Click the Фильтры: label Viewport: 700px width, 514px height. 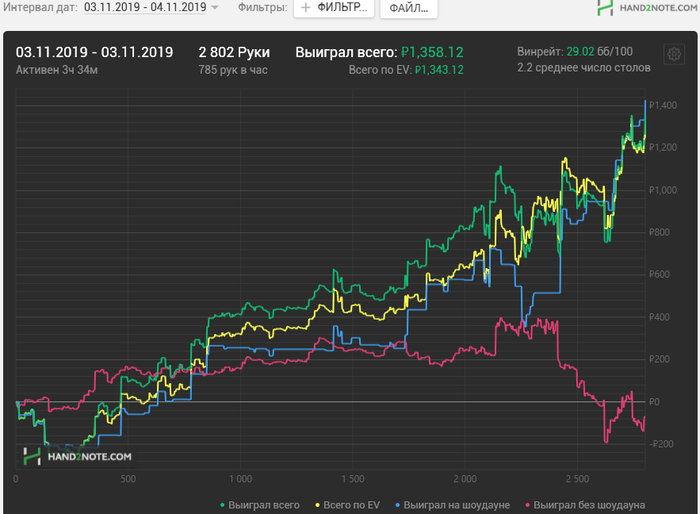point(262,7)
